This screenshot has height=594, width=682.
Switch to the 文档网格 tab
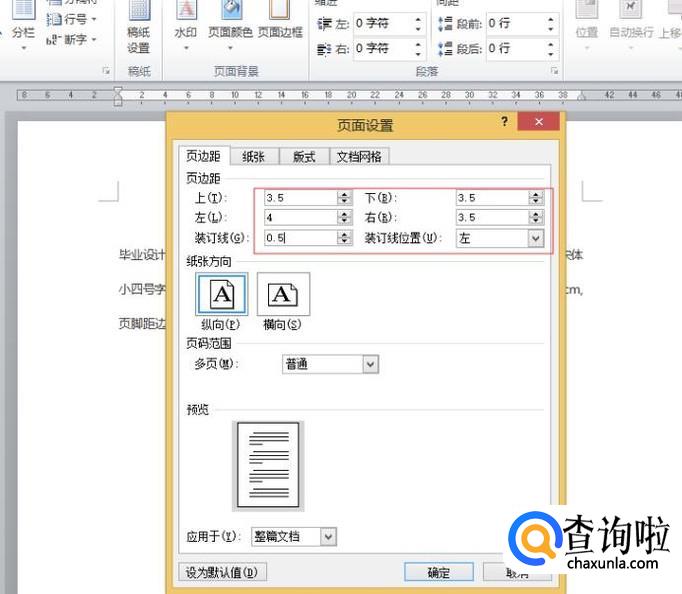[x=359, y=157]
